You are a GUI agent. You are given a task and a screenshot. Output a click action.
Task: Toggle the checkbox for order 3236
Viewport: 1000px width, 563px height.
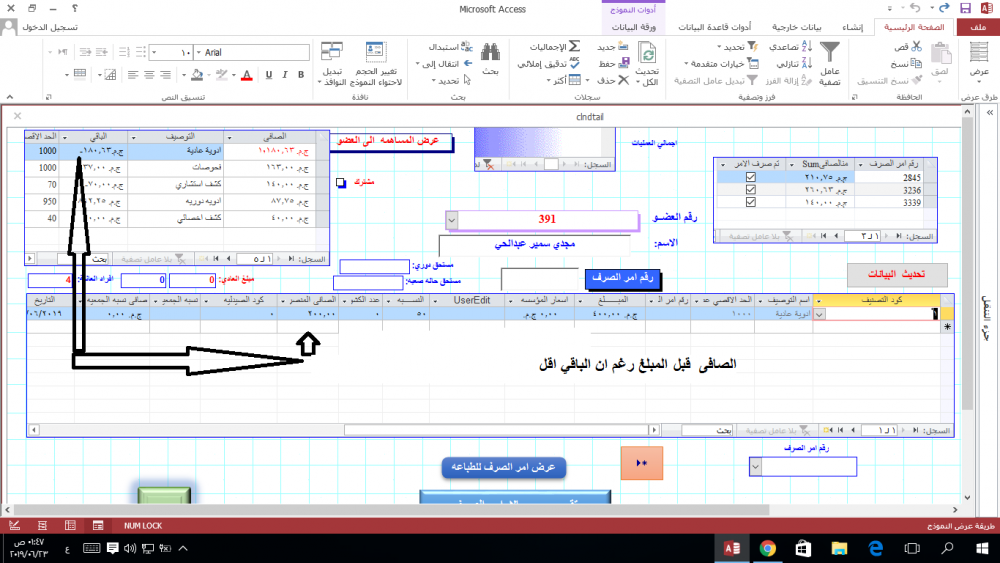point(751,189)
